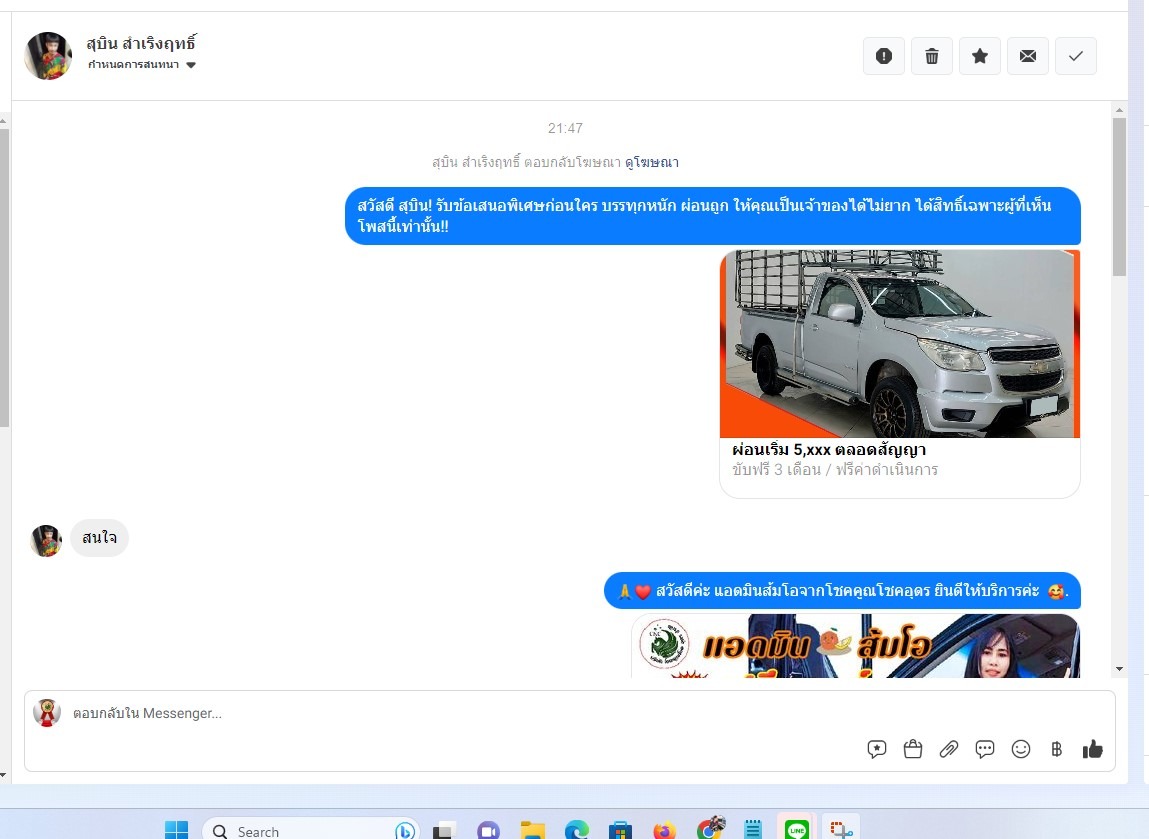Viewport: 1149px width, 839px height.
Task: Open LINE app from the taskbar
Action: (797, 829)
